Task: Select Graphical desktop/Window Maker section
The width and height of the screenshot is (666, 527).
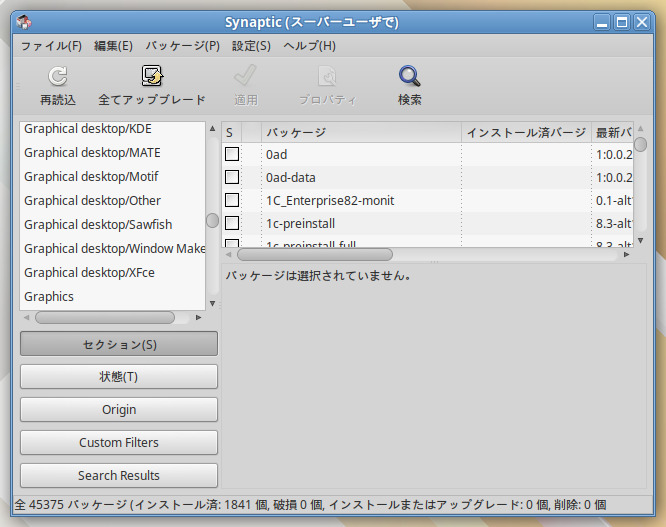Action: coord(113,248)
